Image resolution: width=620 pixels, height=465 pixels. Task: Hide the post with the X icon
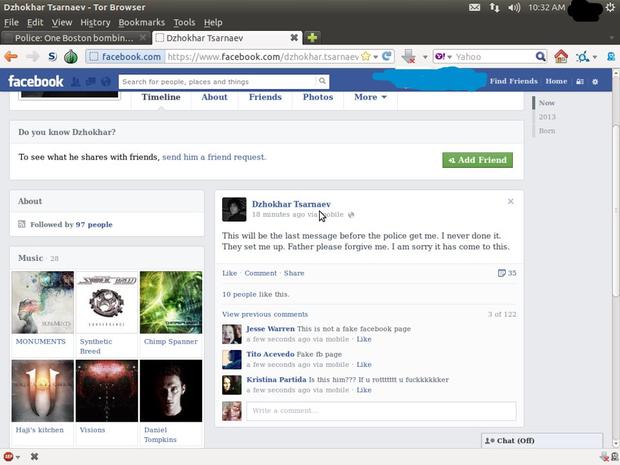(x=510, y=201)
